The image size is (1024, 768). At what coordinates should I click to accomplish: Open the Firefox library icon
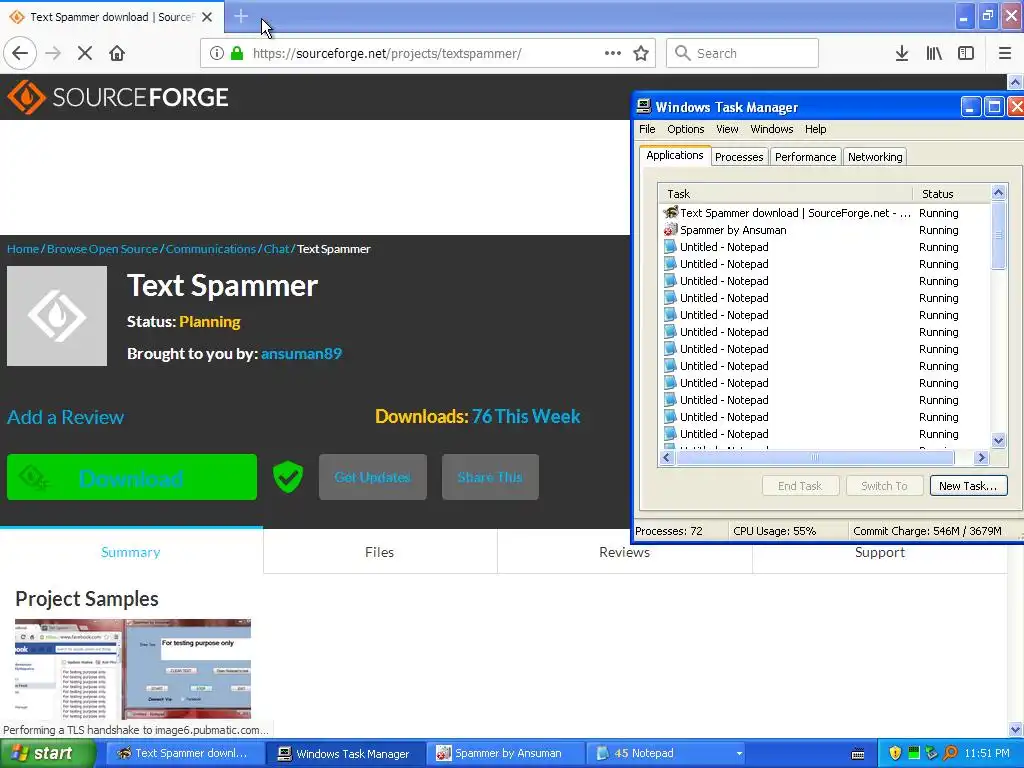[934, 54]
